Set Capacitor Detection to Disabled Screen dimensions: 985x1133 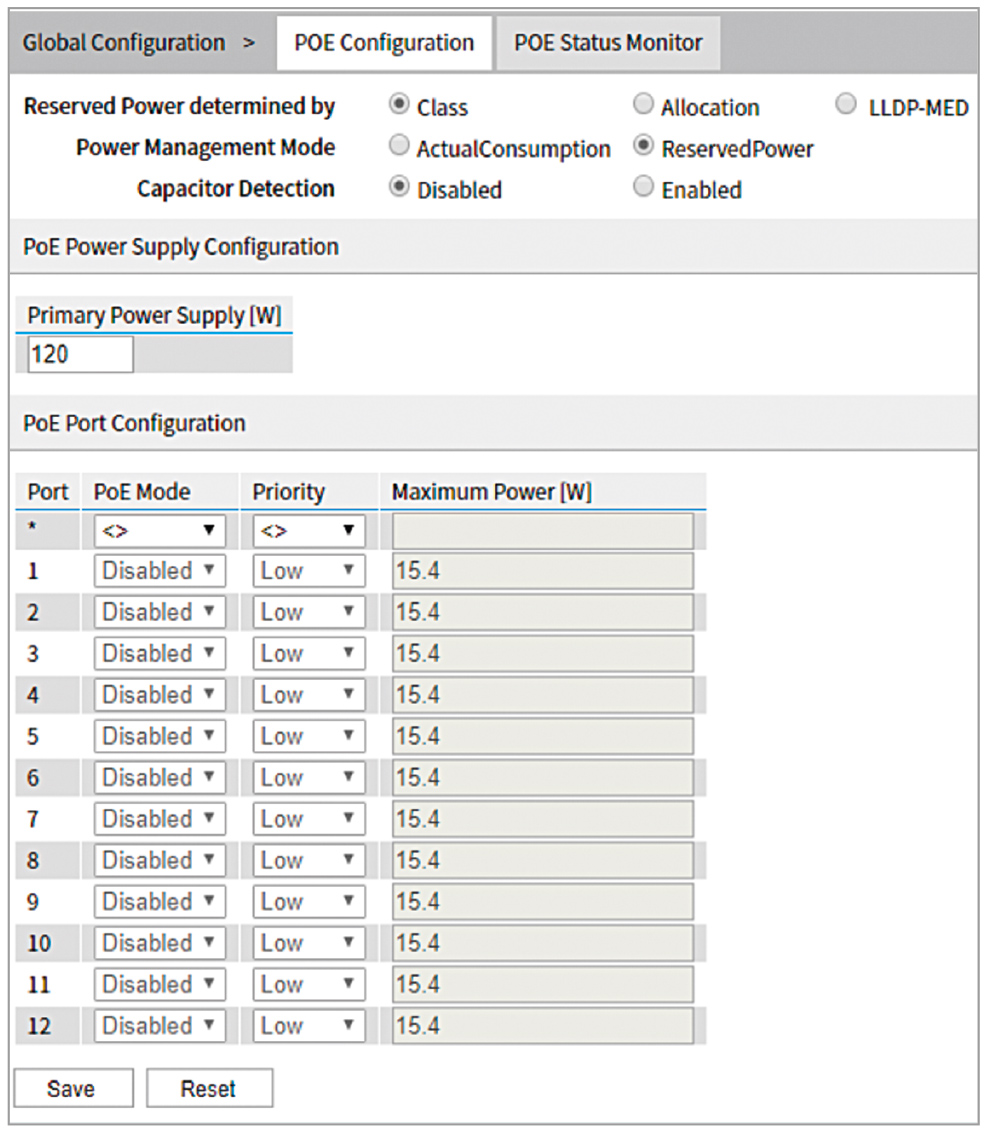400,188
